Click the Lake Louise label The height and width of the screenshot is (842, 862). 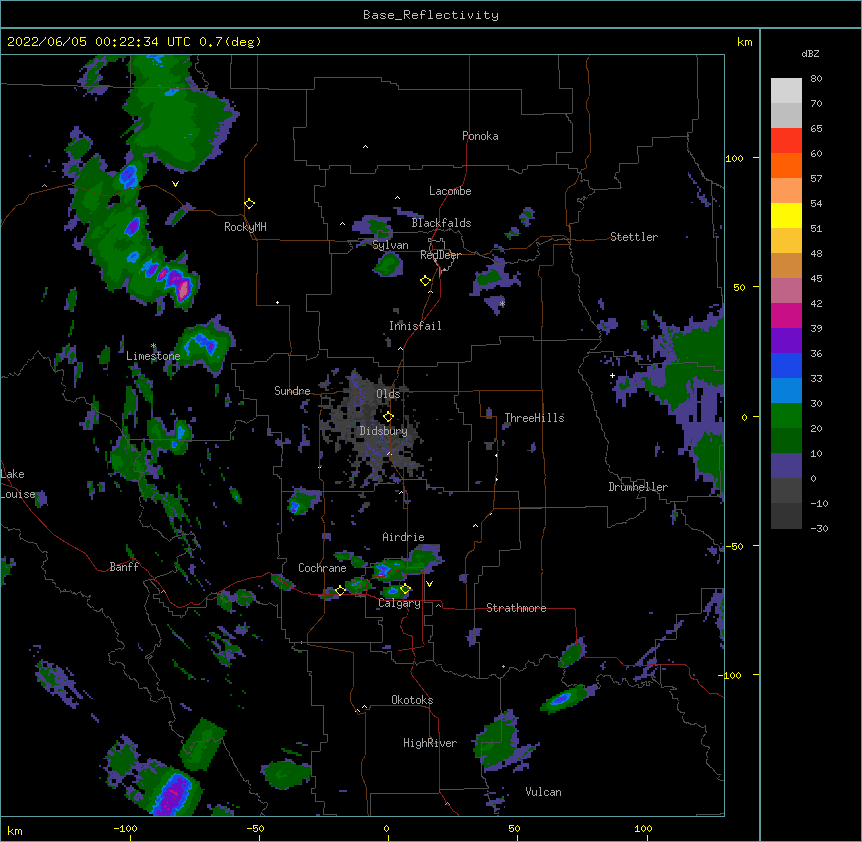18,484
